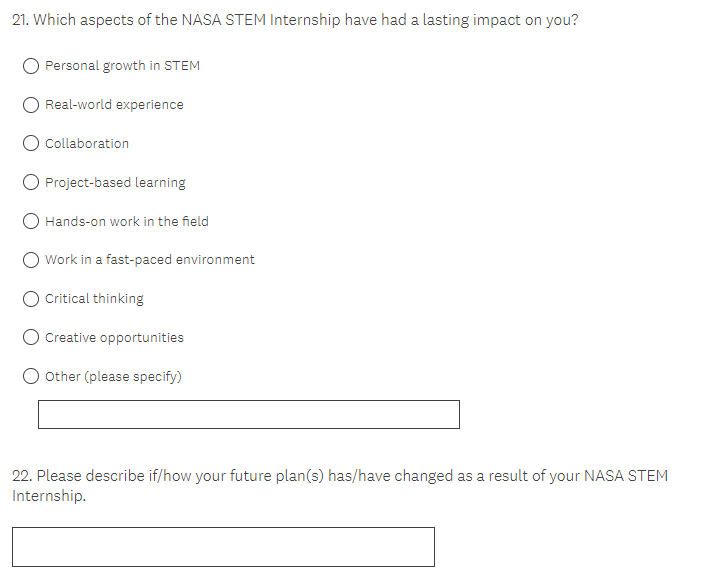This screenshot has height=585, width=716.
Task: Click the Collaboration label text
Action: point(87,144)
